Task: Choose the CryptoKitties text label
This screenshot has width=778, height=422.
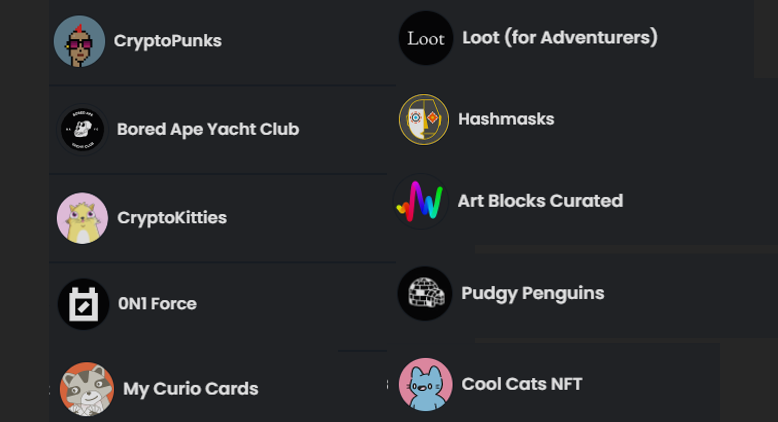Action: 172,218
